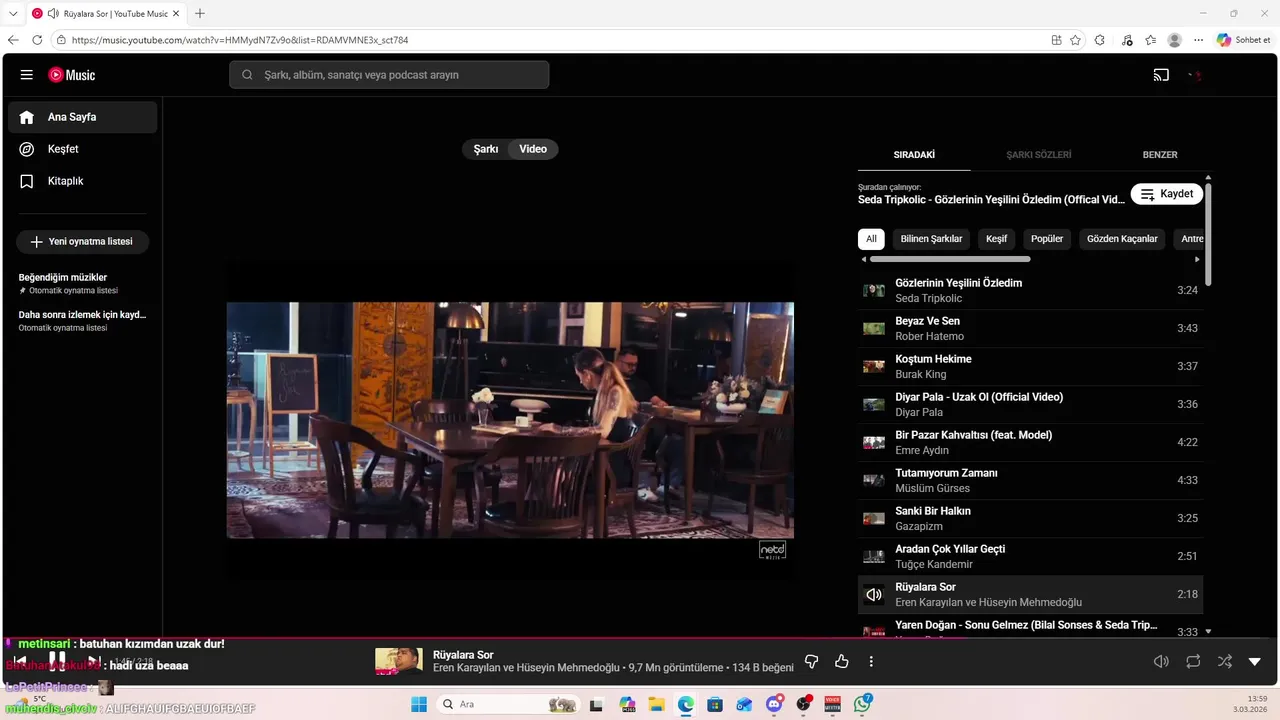The height and width of the screenshot is (720, 1280).
Task: Select the Popüler filter chip
Action: click(x=1047, y=239)
